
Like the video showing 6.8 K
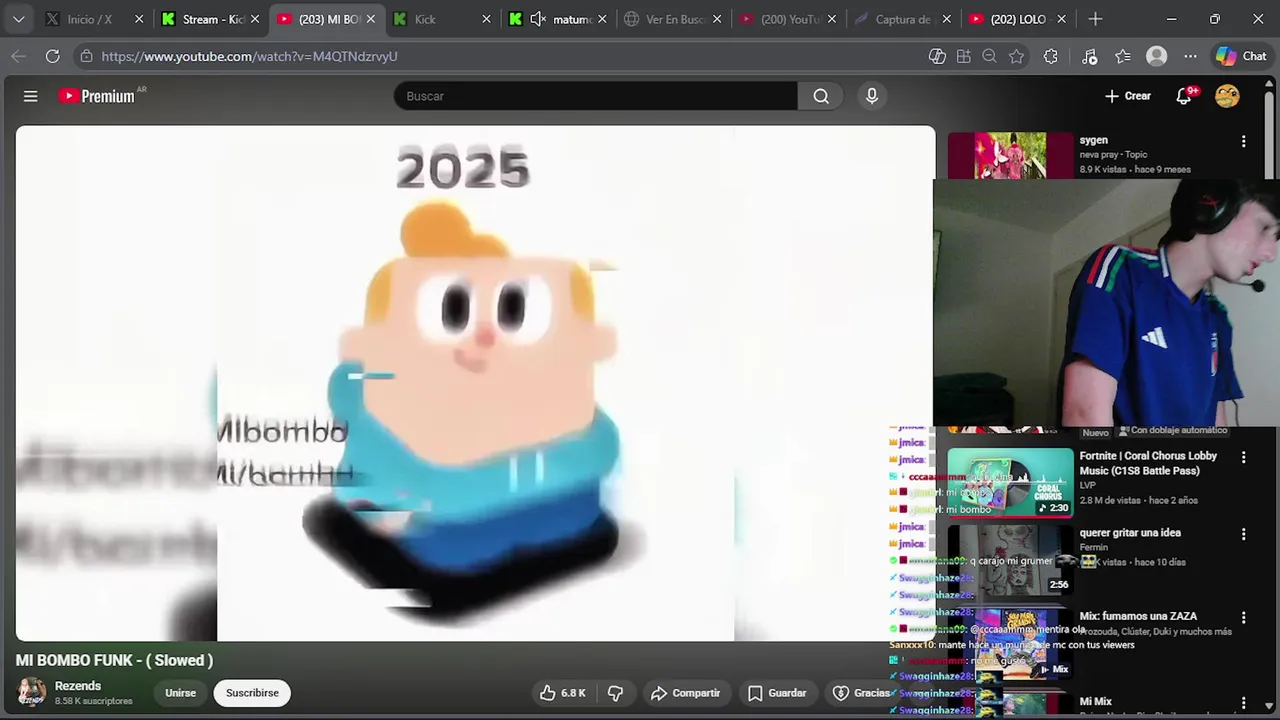(x=563, y=693)
